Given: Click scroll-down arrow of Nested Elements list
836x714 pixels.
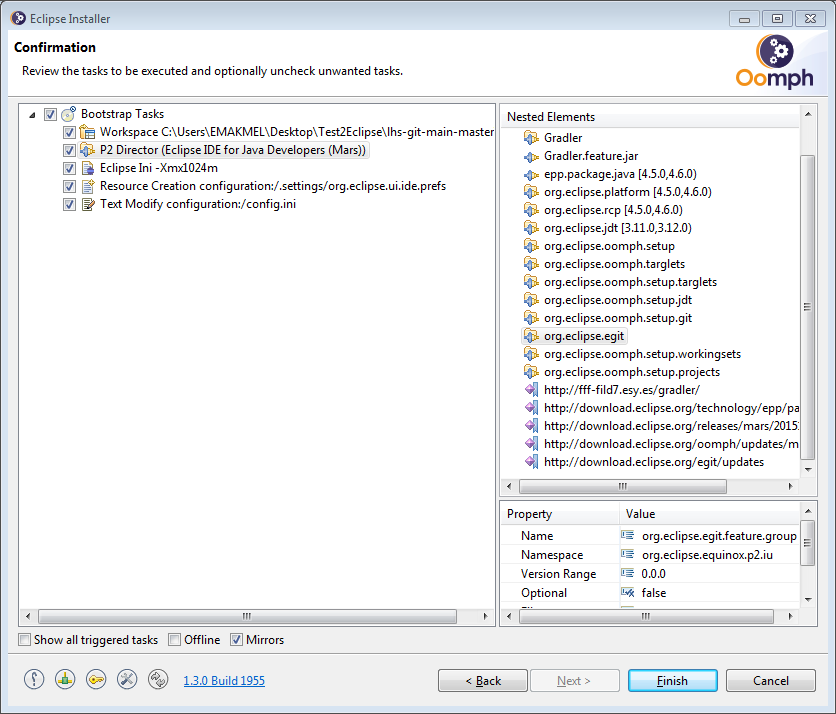Looking at the screenshot, I should (808, 470).
